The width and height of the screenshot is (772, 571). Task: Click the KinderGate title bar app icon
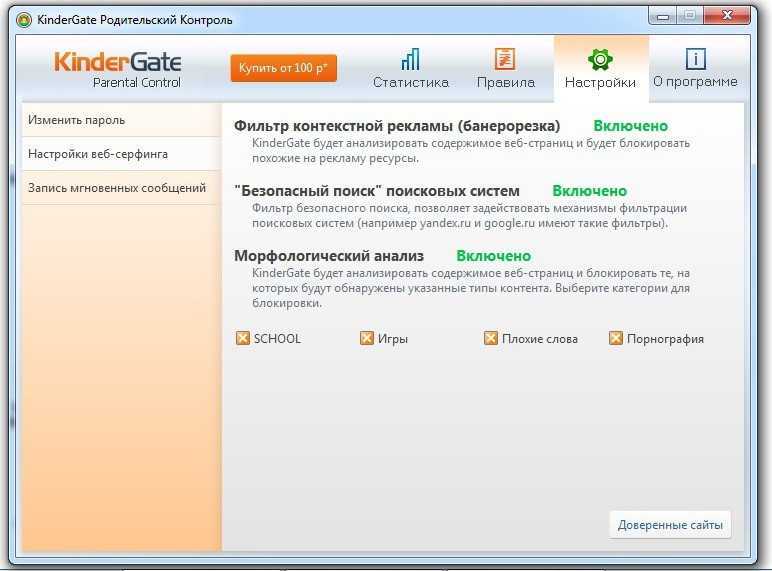coord(24,20)
